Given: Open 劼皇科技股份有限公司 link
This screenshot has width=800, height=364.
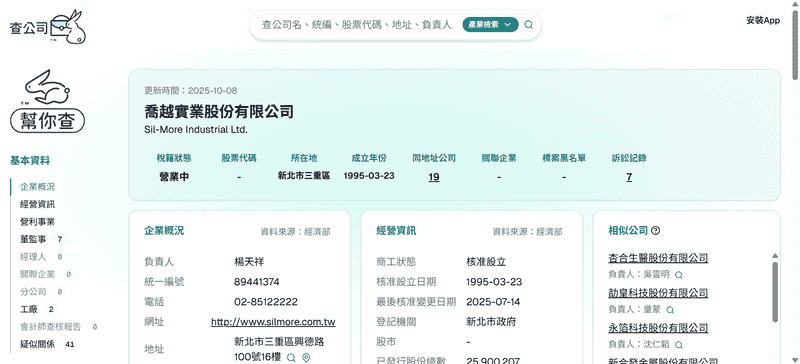Looking at the screenshot, I should [658, 293].
